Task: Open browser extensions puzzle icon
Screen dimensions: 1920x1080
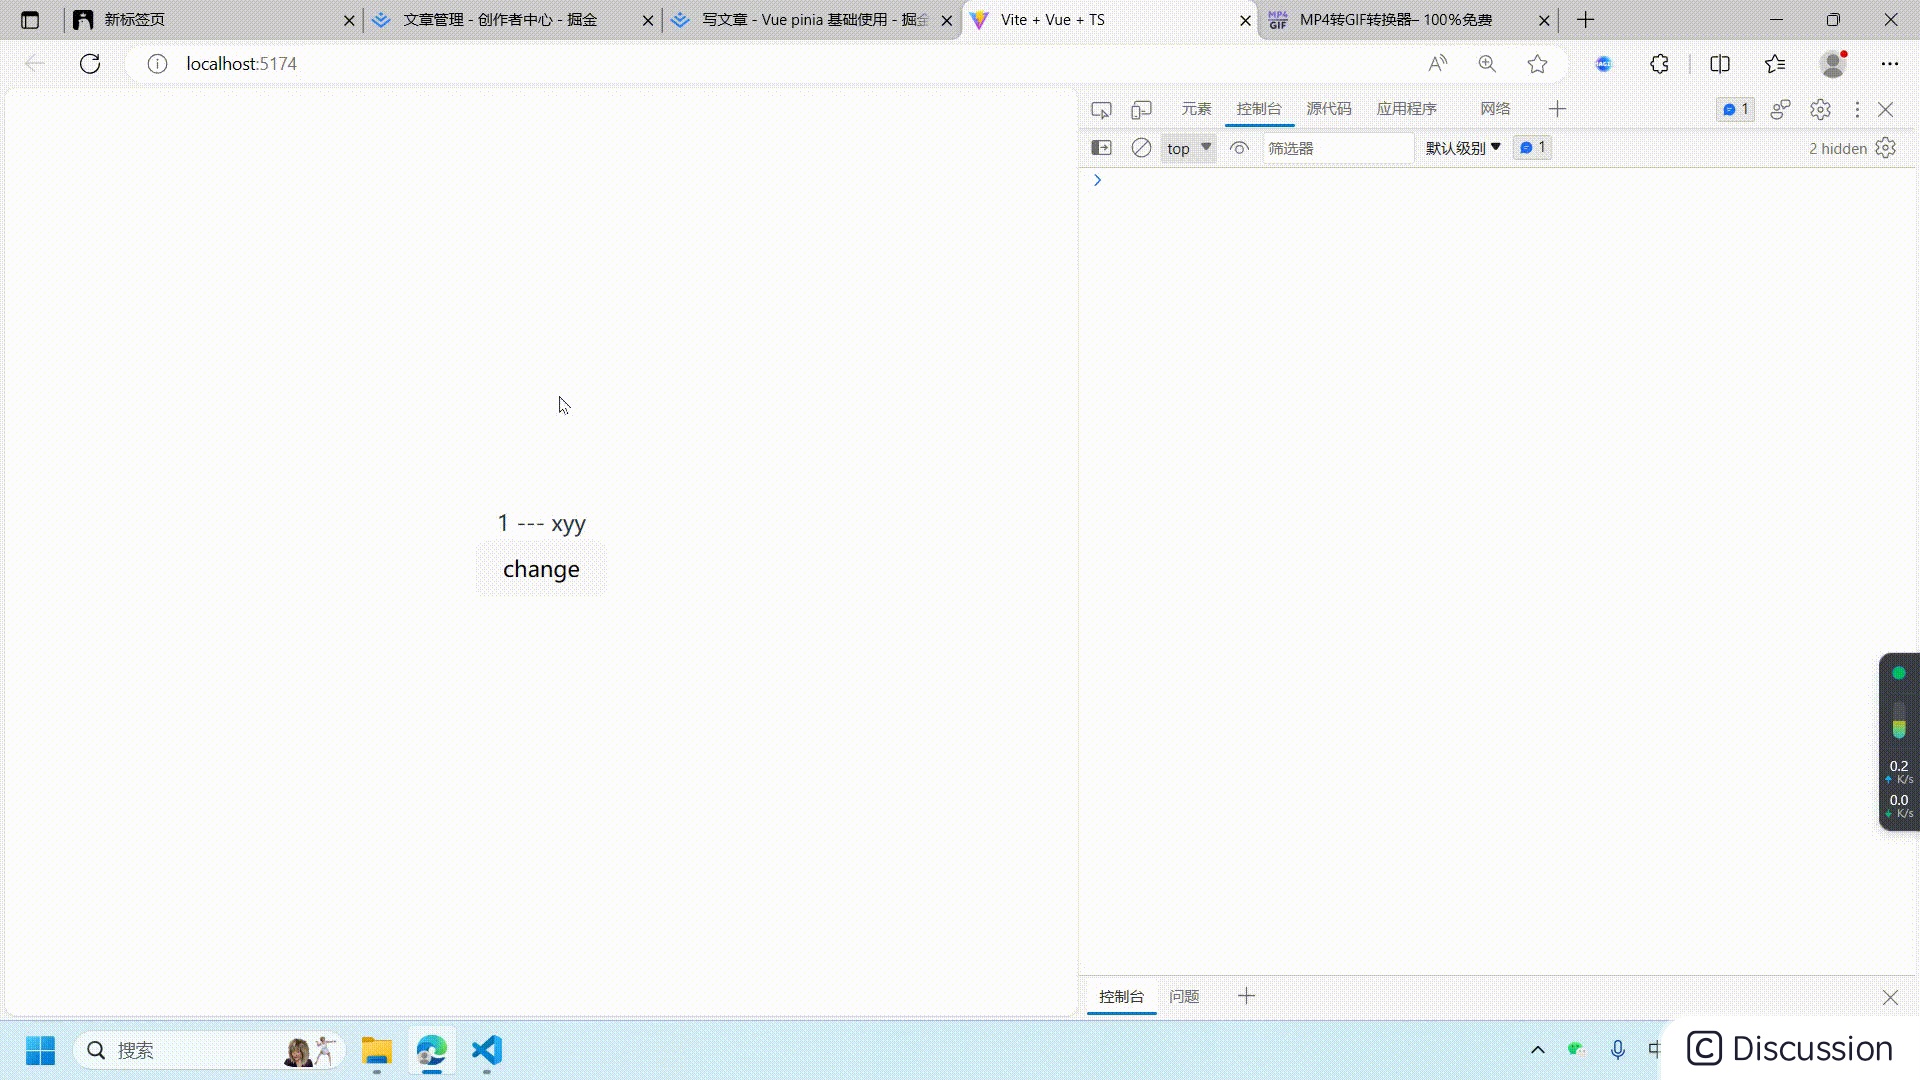Action: pyautogui.click(x=1659, y=64)
